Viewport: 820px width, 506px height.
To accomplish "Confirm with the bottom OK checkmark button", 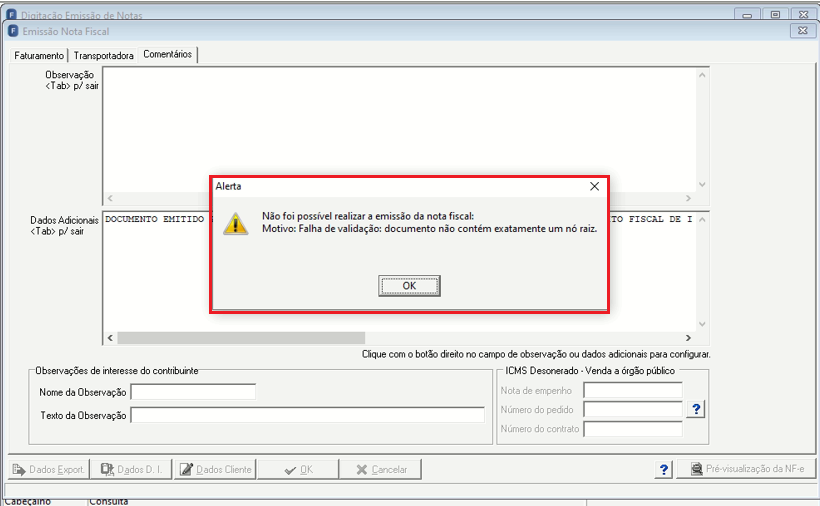I will [x=298, y=469].
